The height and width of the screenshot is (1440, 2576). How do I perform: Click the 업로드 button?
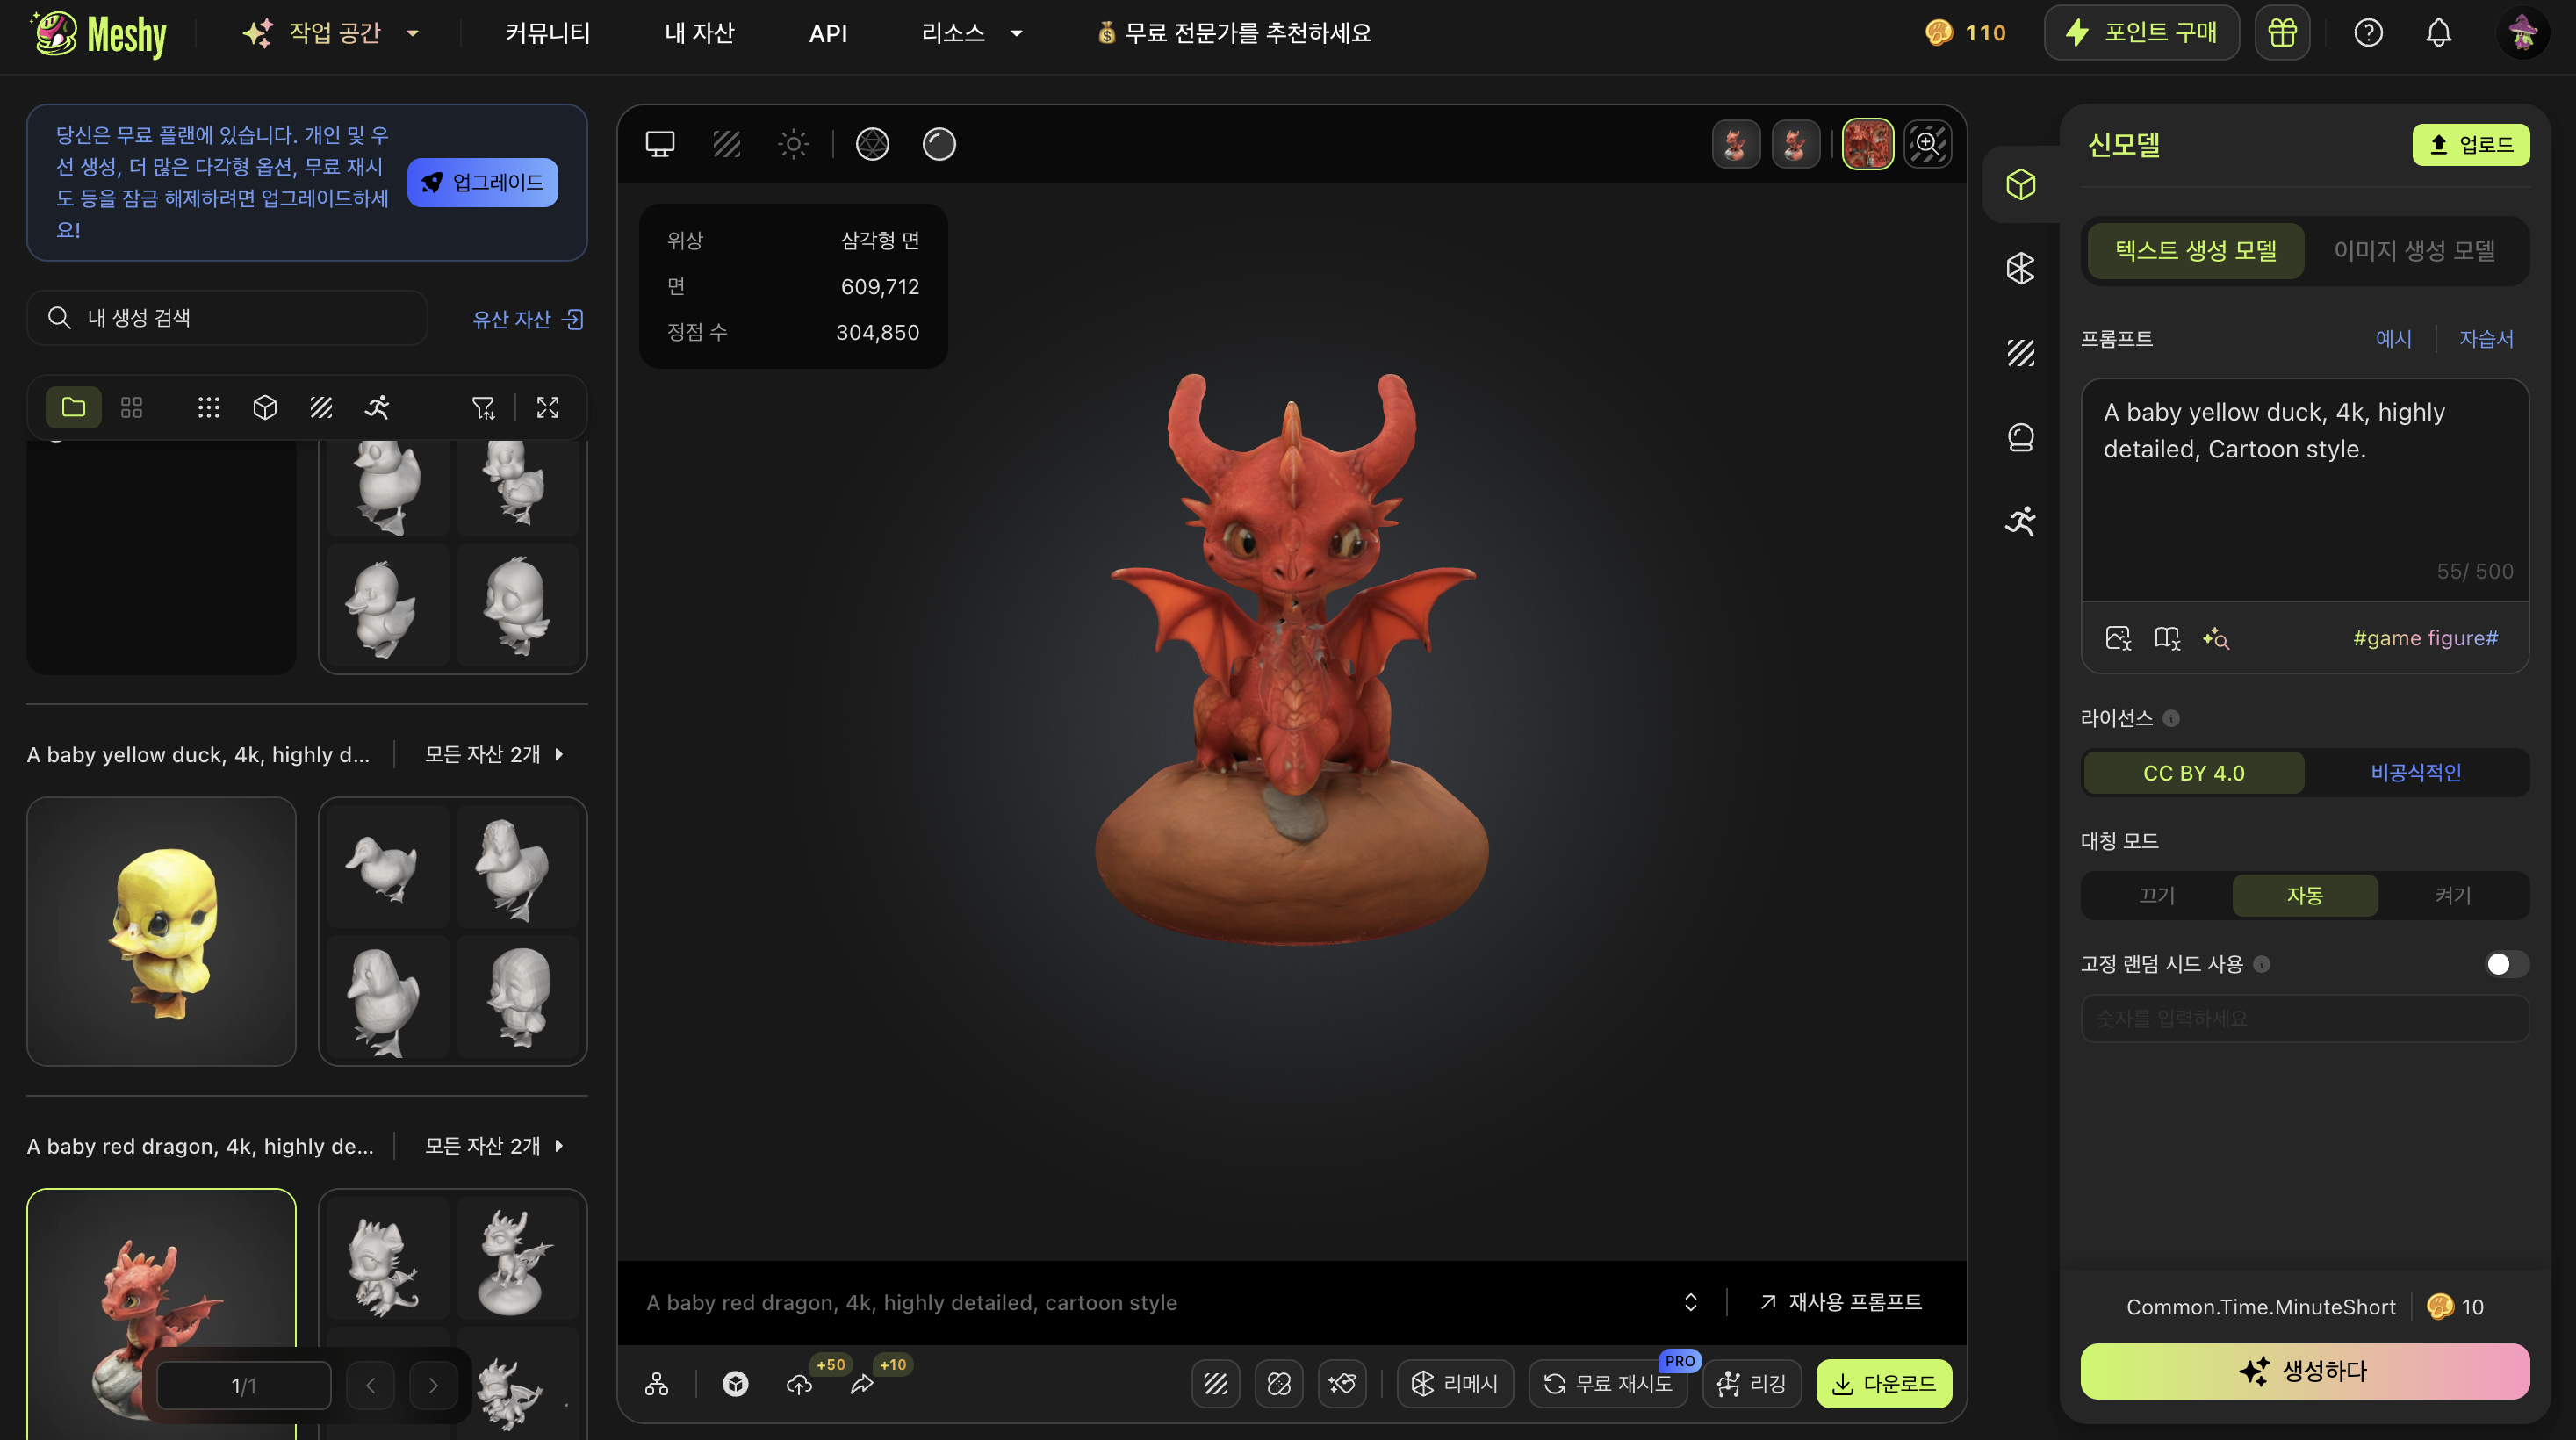[x=2471, y=145]
